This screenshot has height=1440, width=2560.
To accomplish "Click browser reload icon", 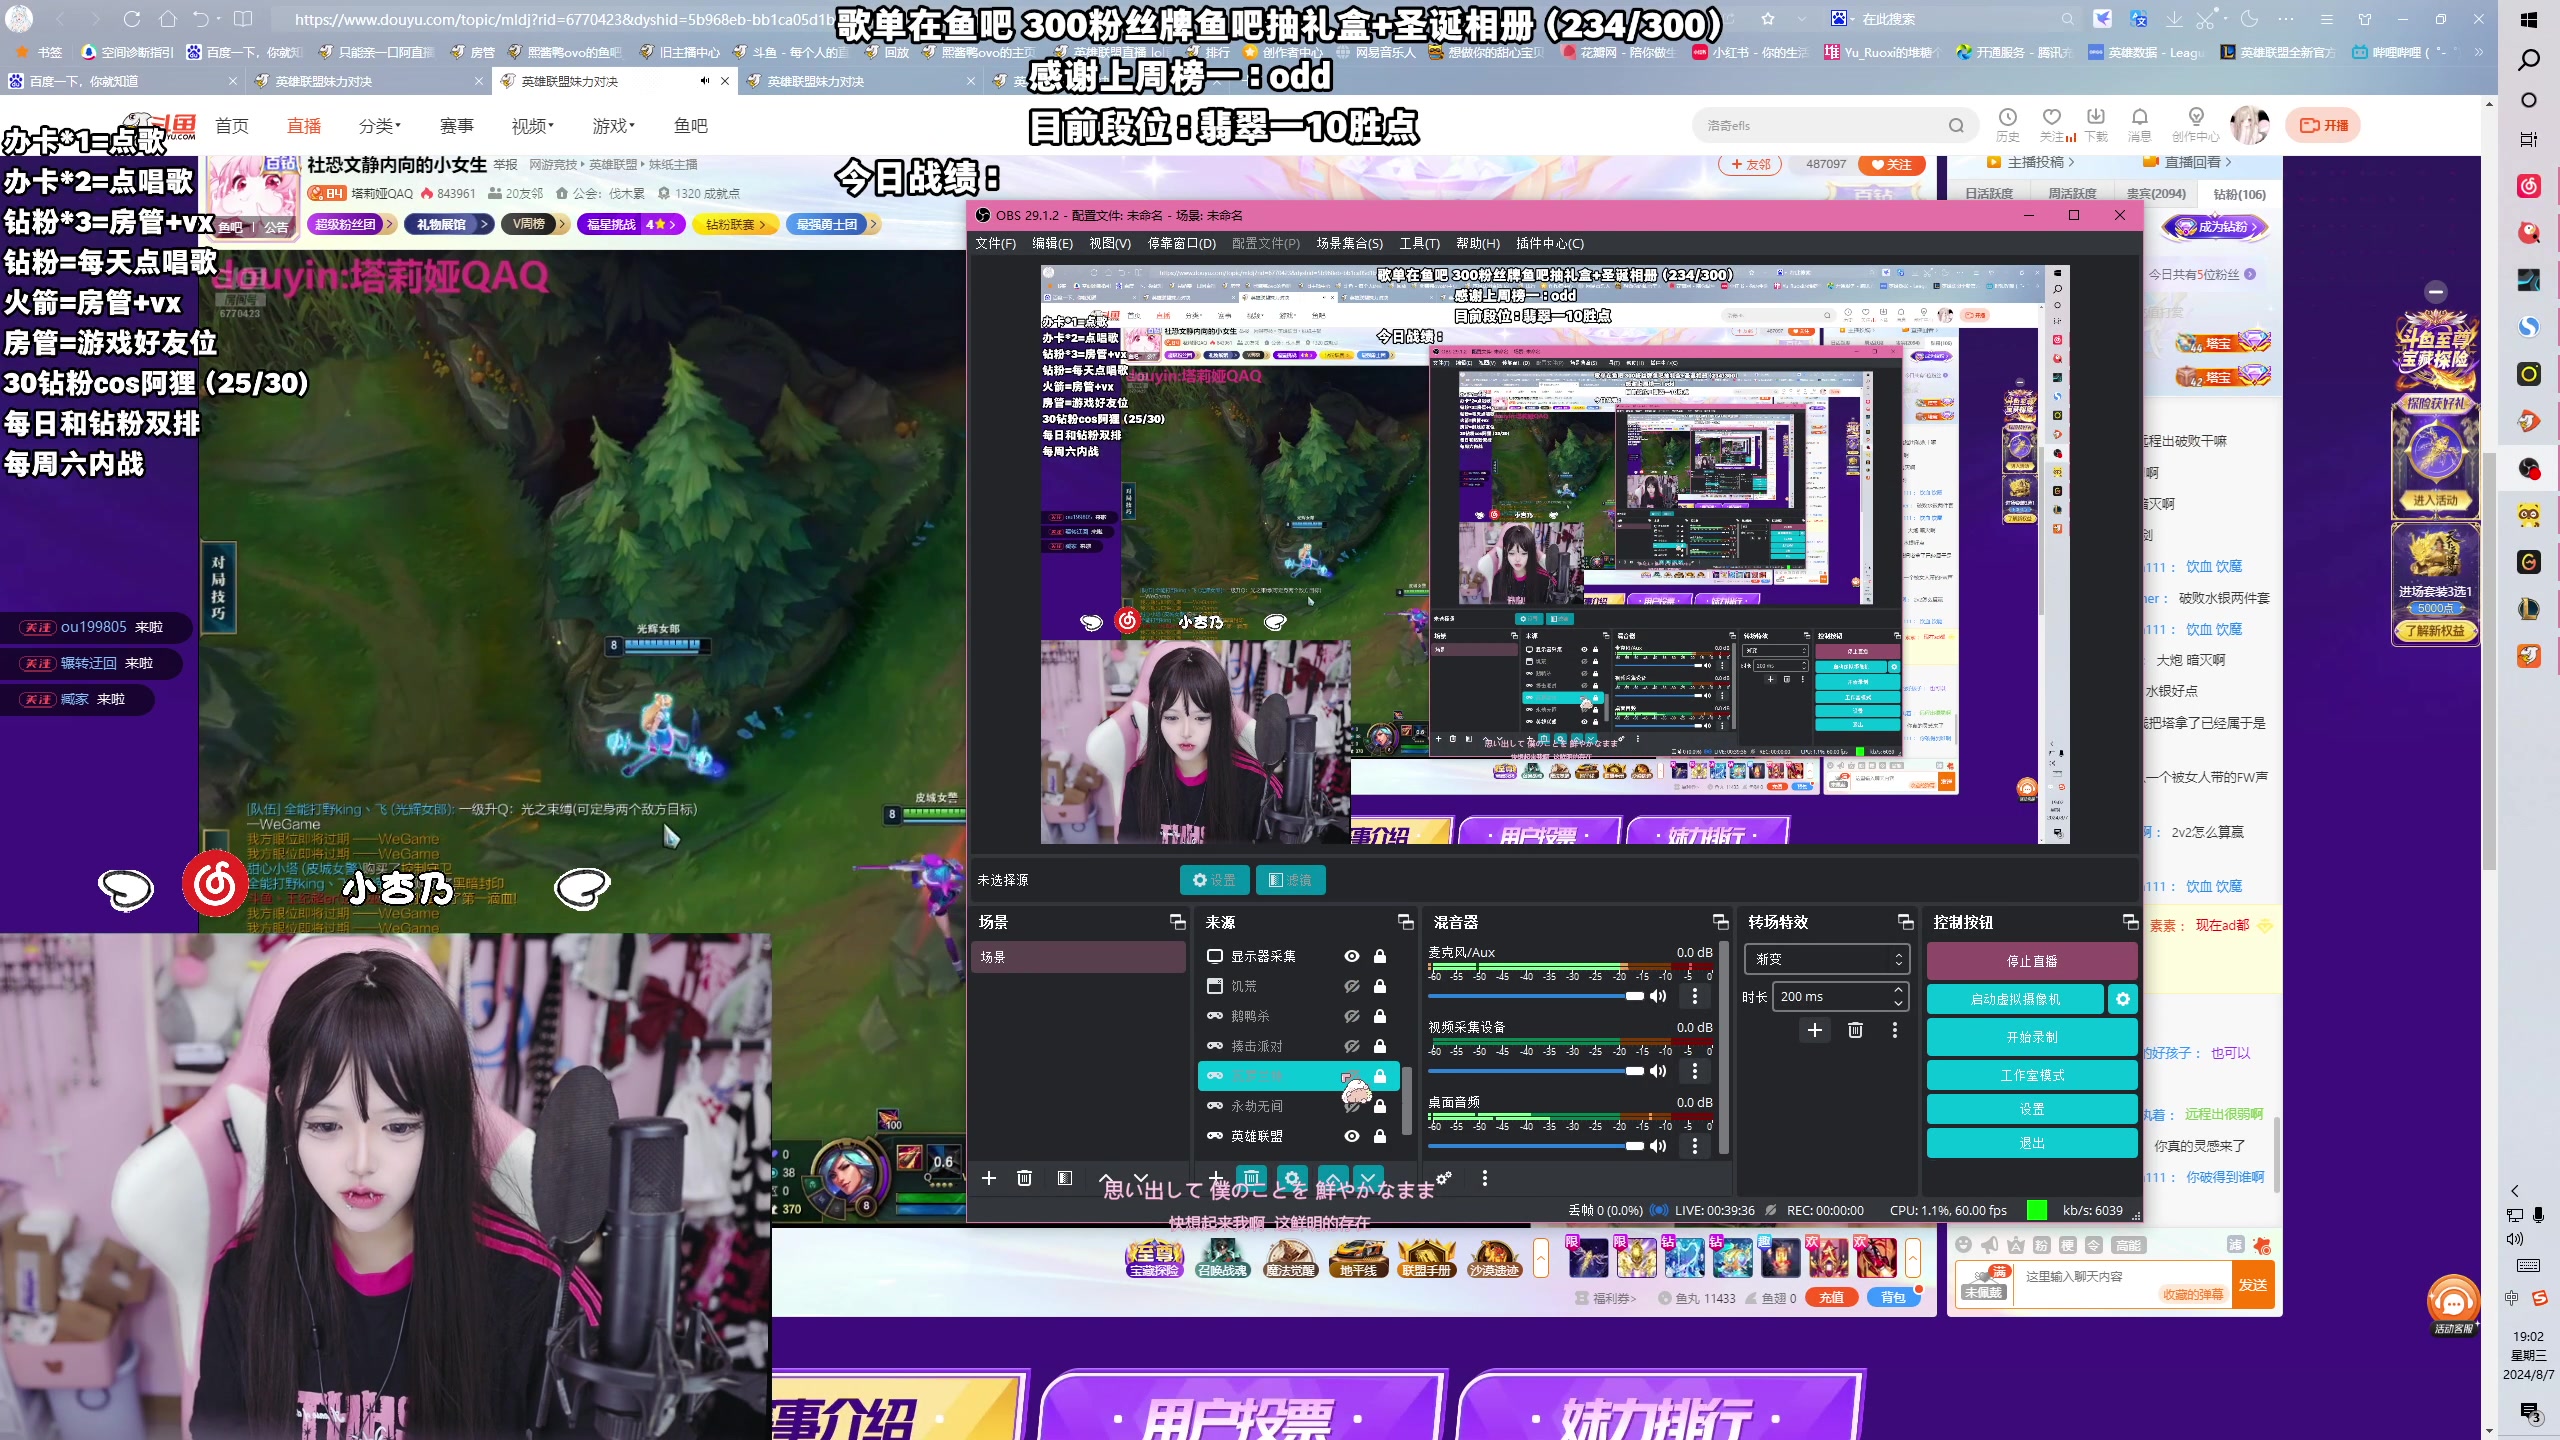I will [x=132, y=19].
